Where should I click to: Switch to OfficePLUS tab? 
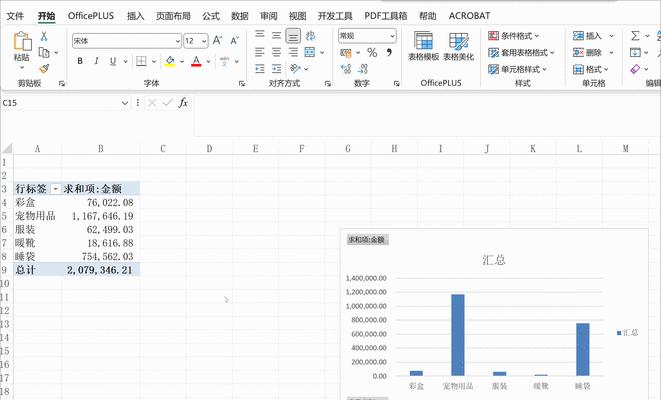point(91,16)
